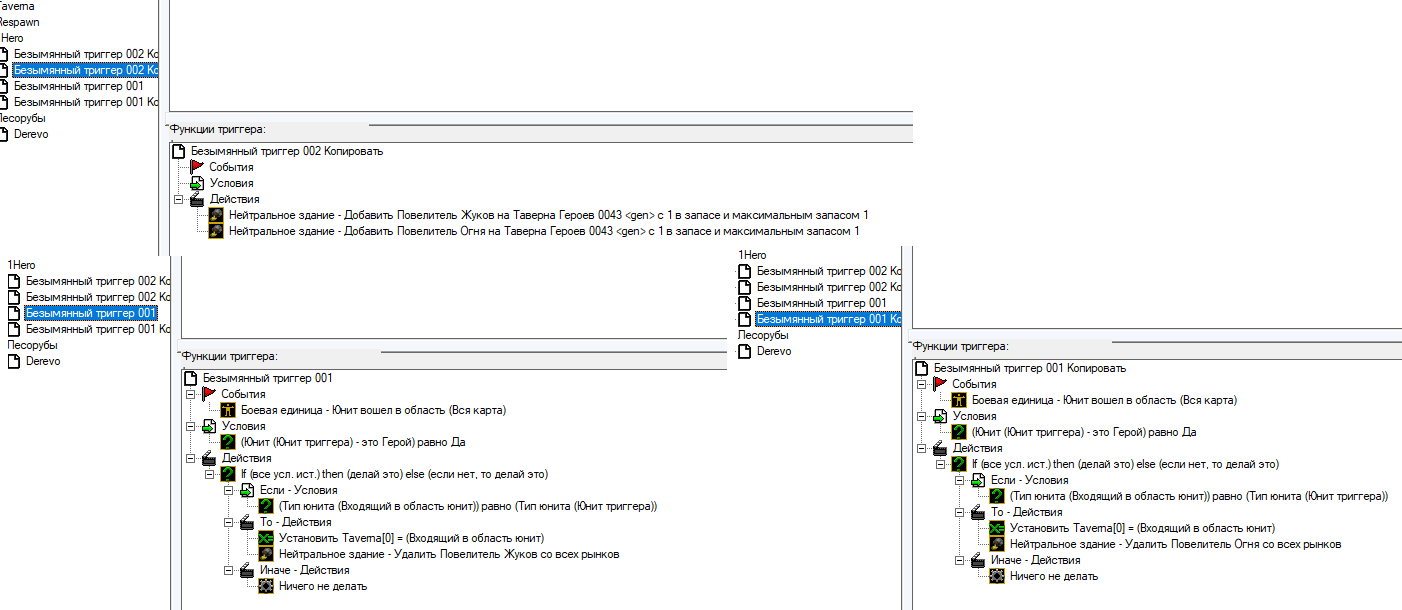Click If-then-else icon above Удалить Повелитель Жуков

(x=228, y=474)
